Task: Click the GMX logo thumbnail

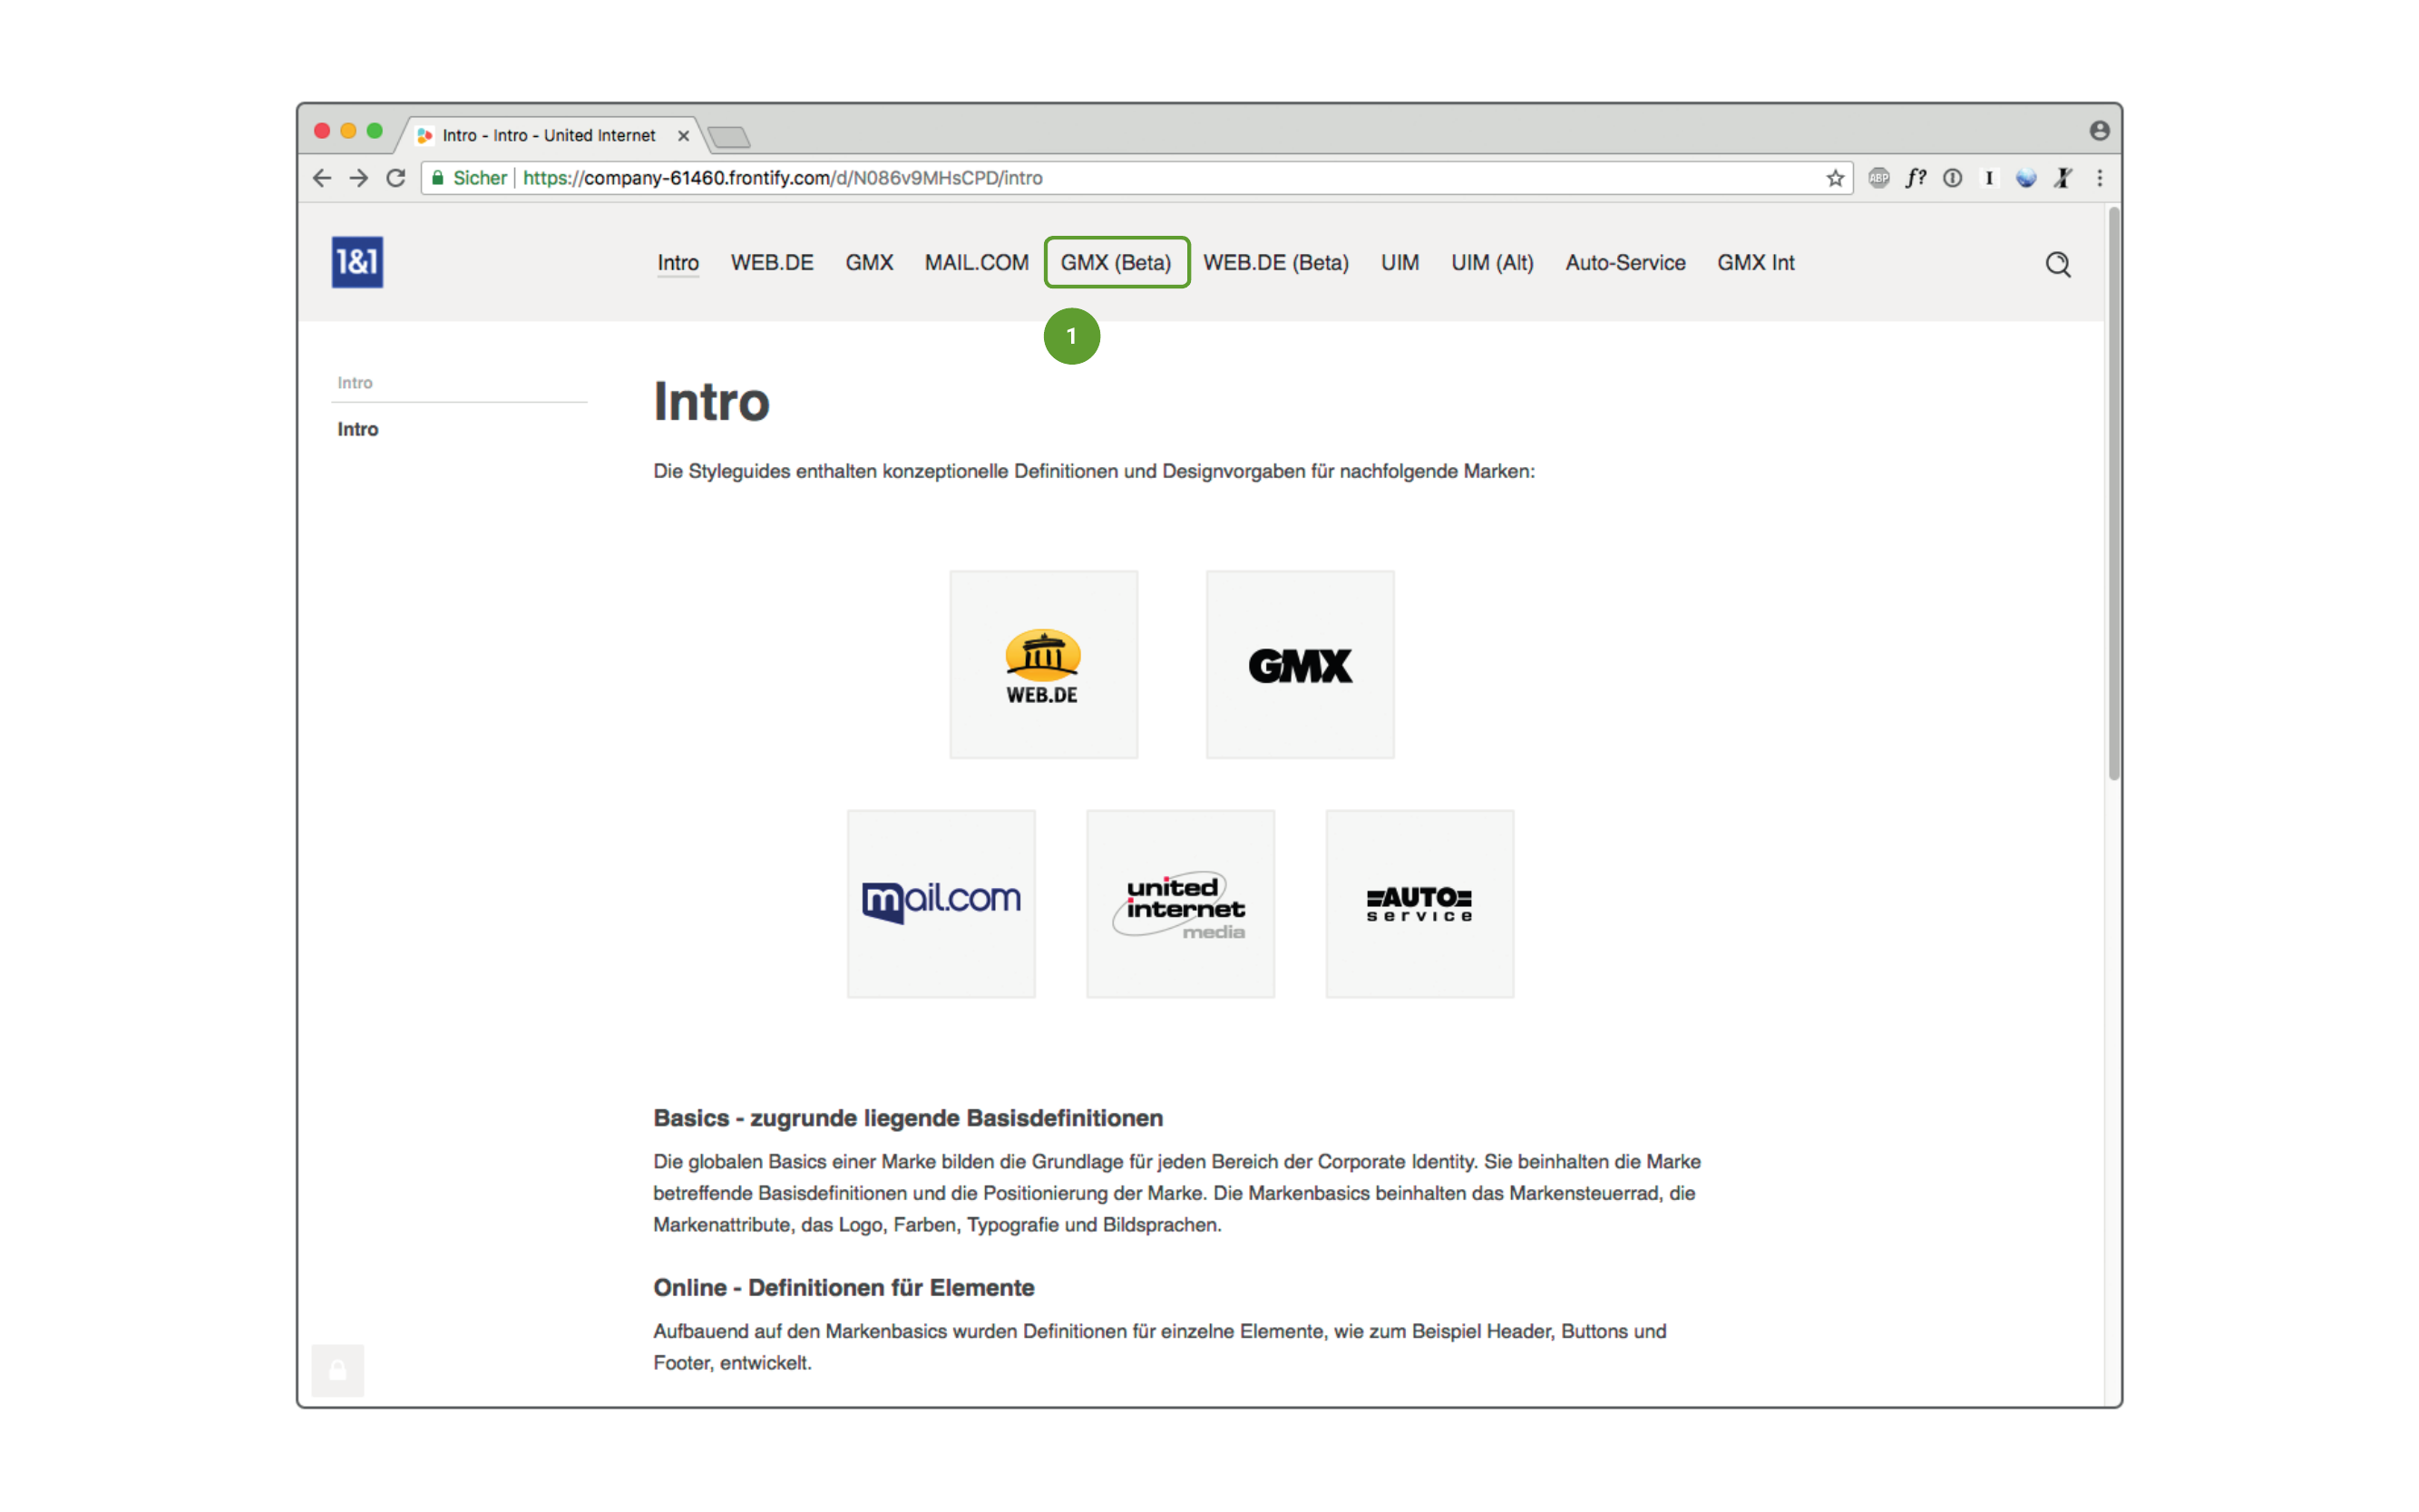Action: pos(1299,663)
